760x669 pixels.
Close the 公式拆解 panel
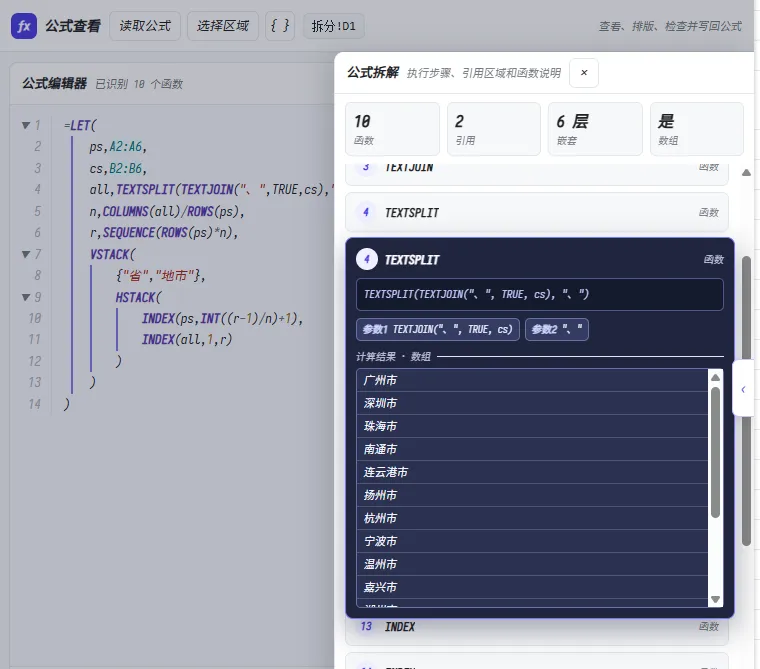tap(584, 73)
